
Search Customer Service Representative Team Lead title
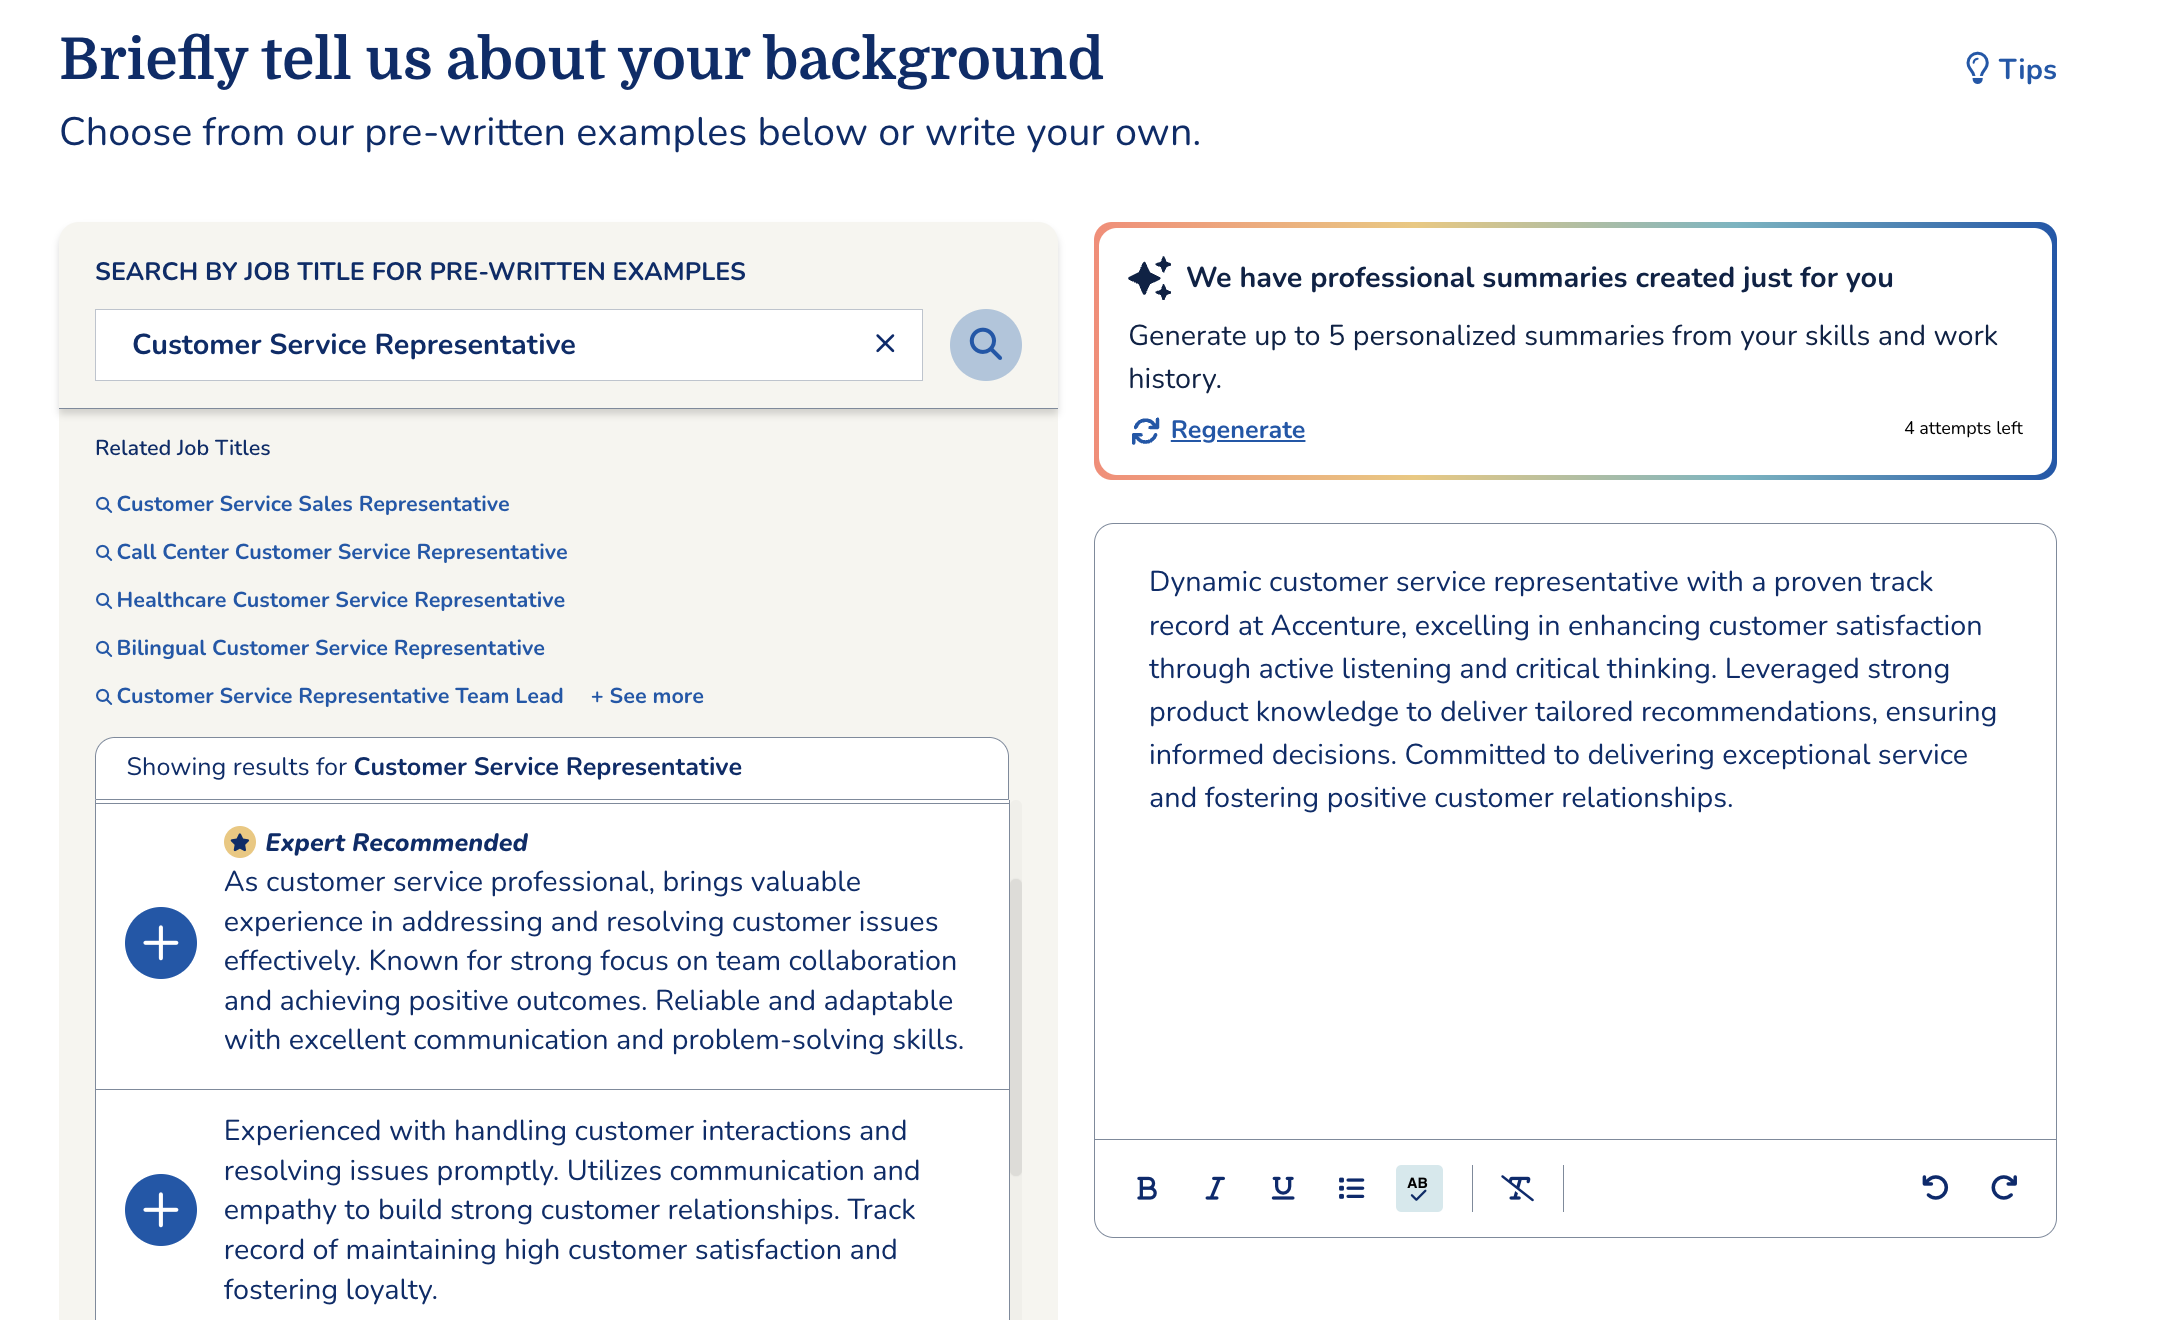point(329,696)
